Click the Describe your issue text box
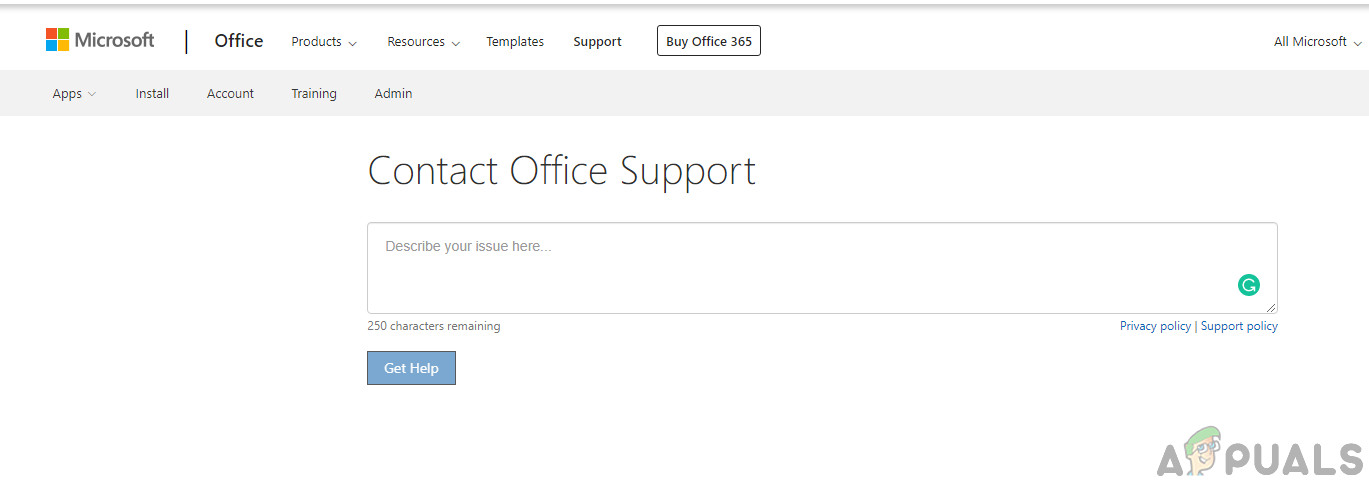 800,267
